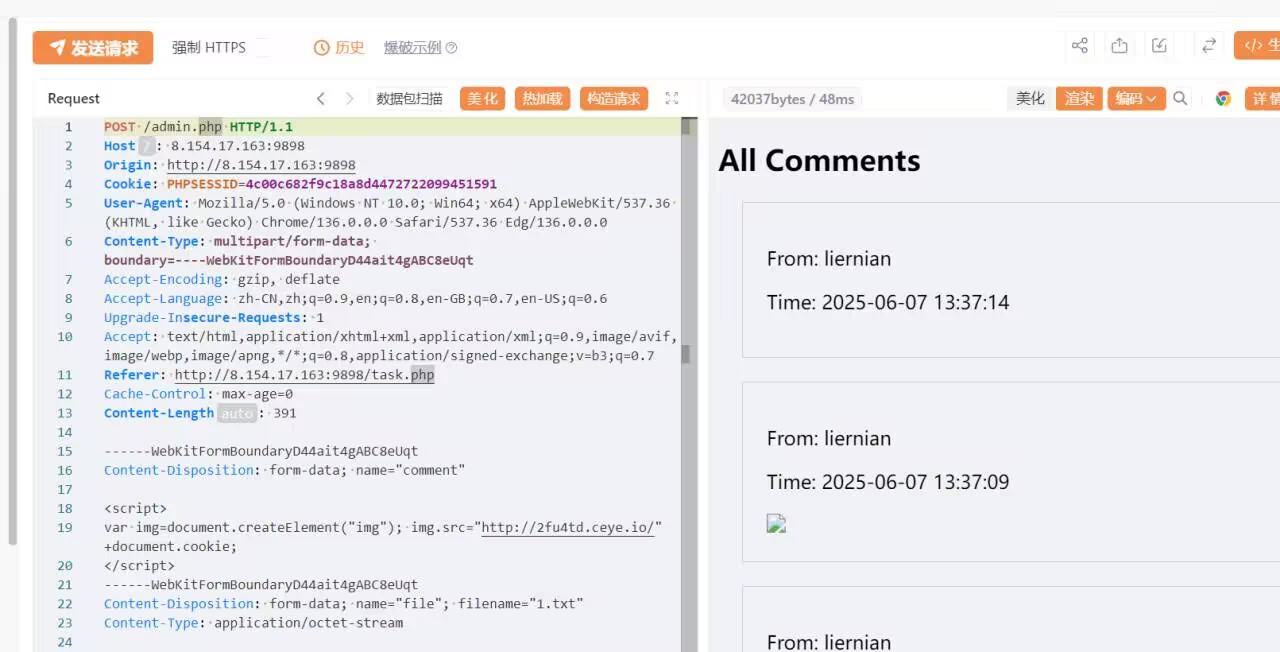Open the 编码 encoding dropdown
The width and height of the screenshot is (1280, 652).
click(x=1136, y=98)
